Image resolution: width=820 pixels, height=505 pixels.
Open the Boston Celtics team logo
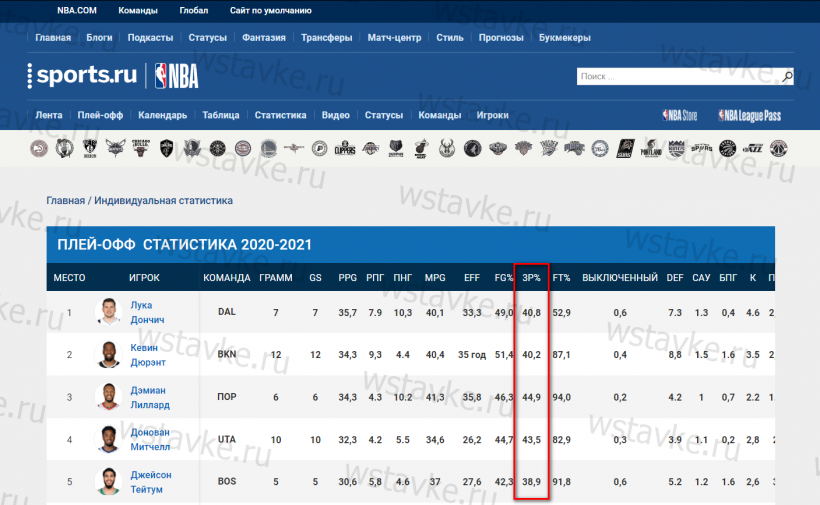click(64, 149)
